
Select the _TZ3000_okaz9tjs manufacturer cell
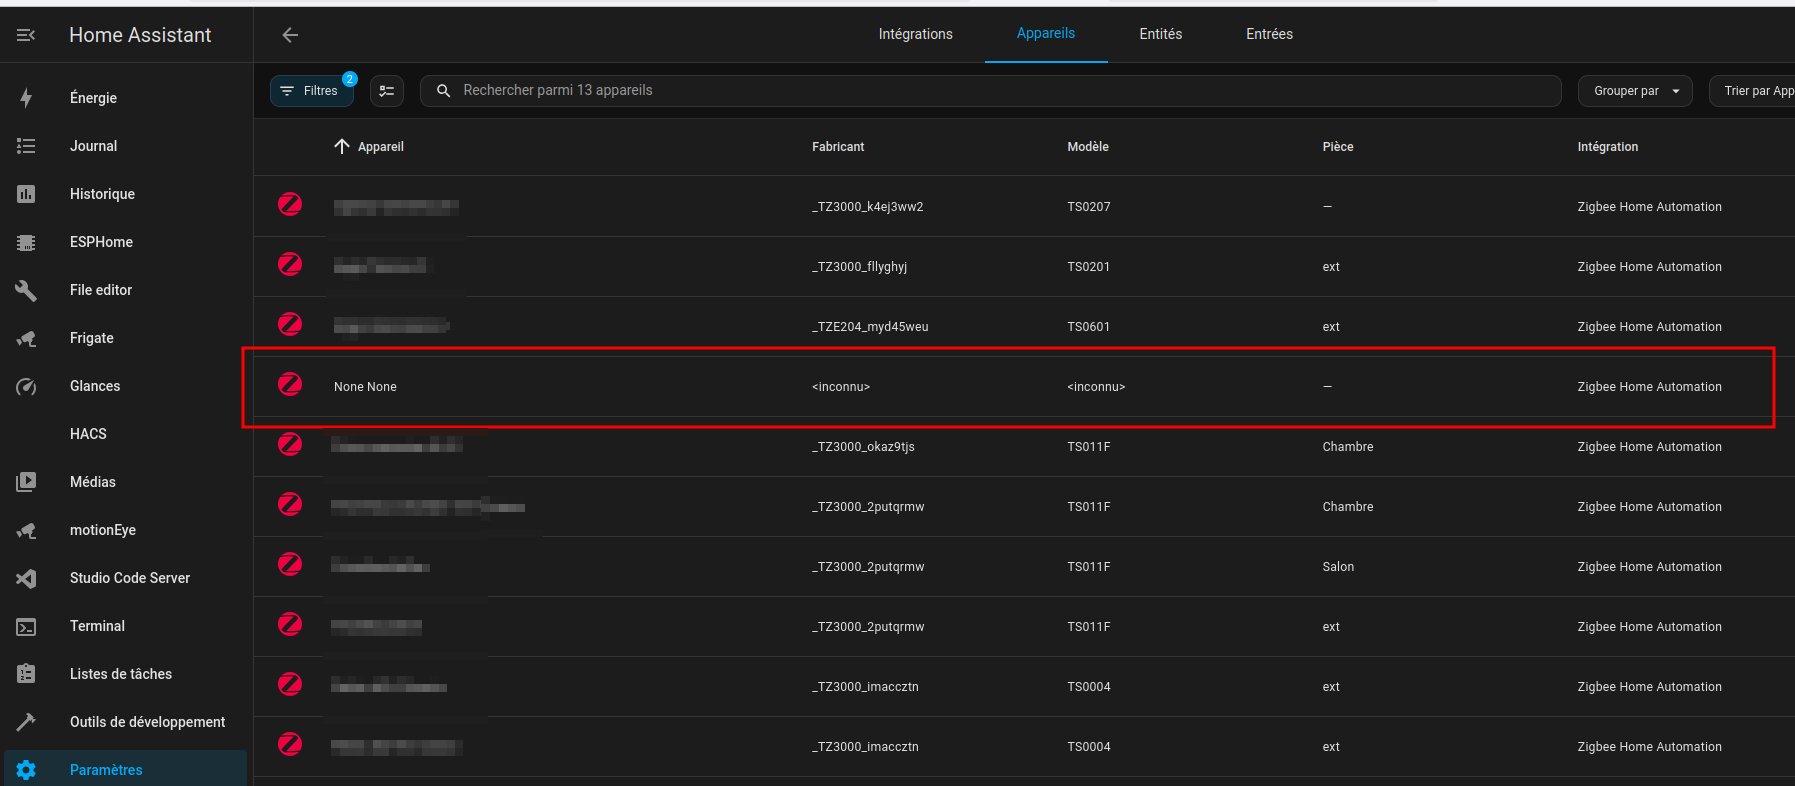coord(864,447)
